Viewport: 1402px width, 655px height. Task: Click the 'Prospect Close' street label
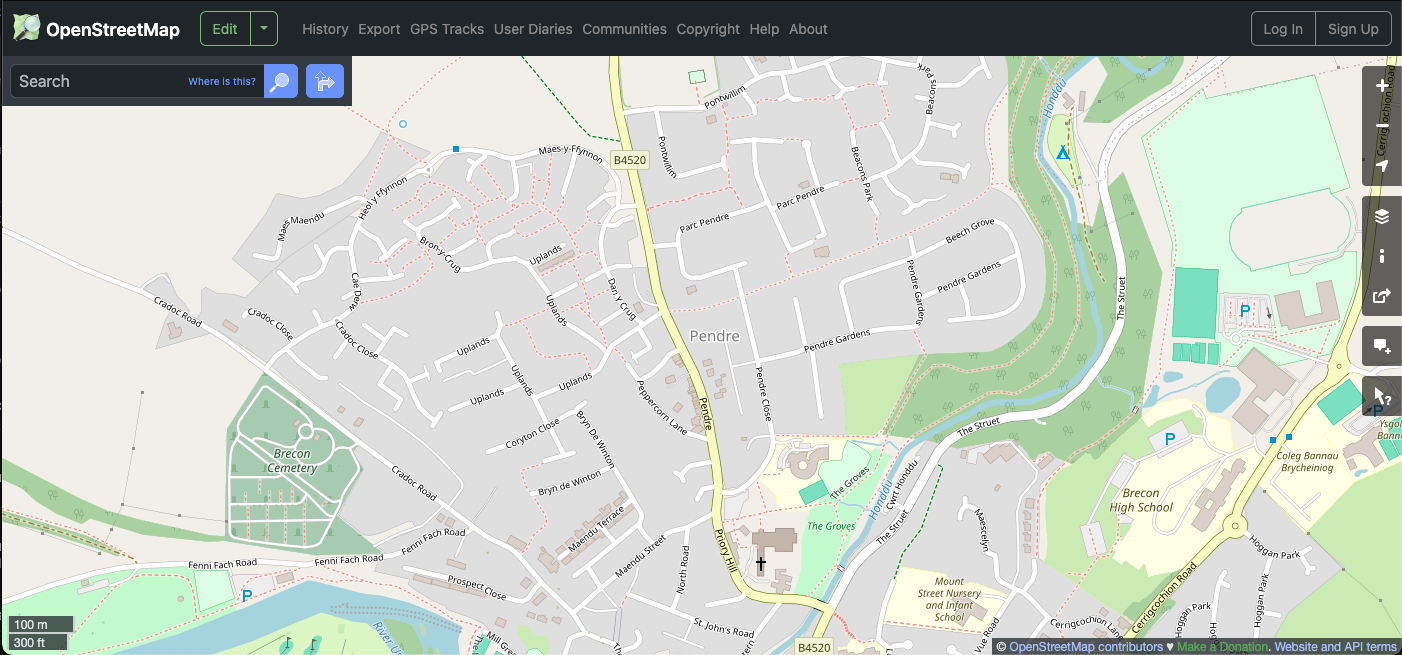click(477, 589)
